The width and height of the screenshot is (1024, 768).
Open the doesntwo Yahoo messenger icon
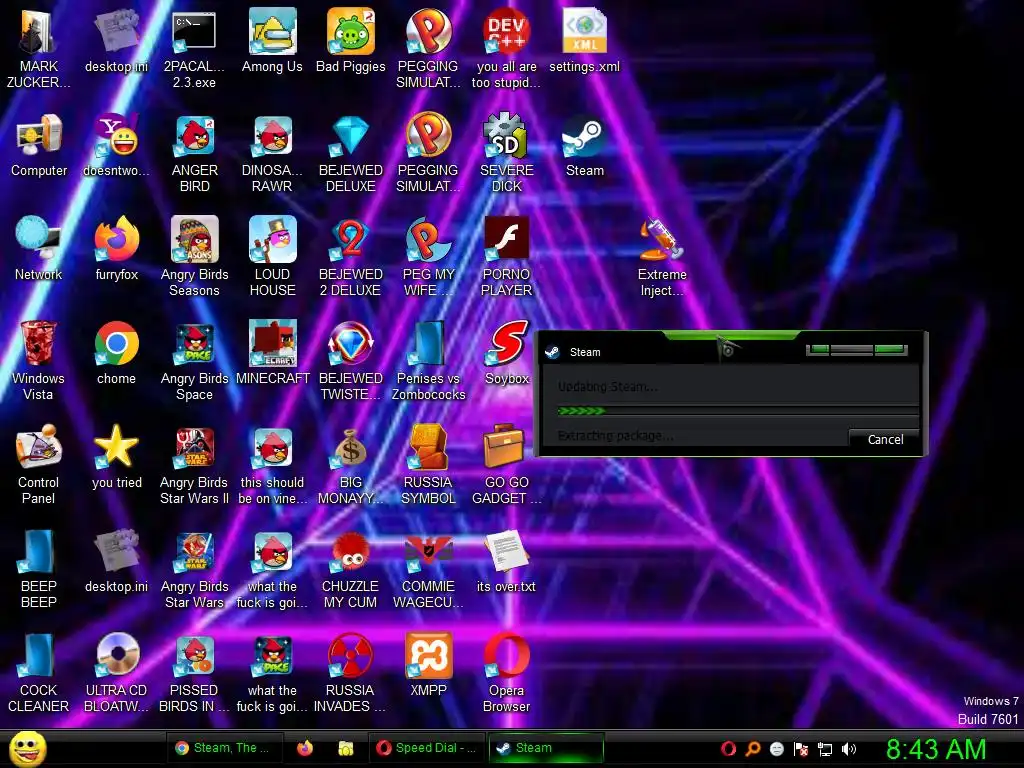pyautogui.click(x=116, y=144)
